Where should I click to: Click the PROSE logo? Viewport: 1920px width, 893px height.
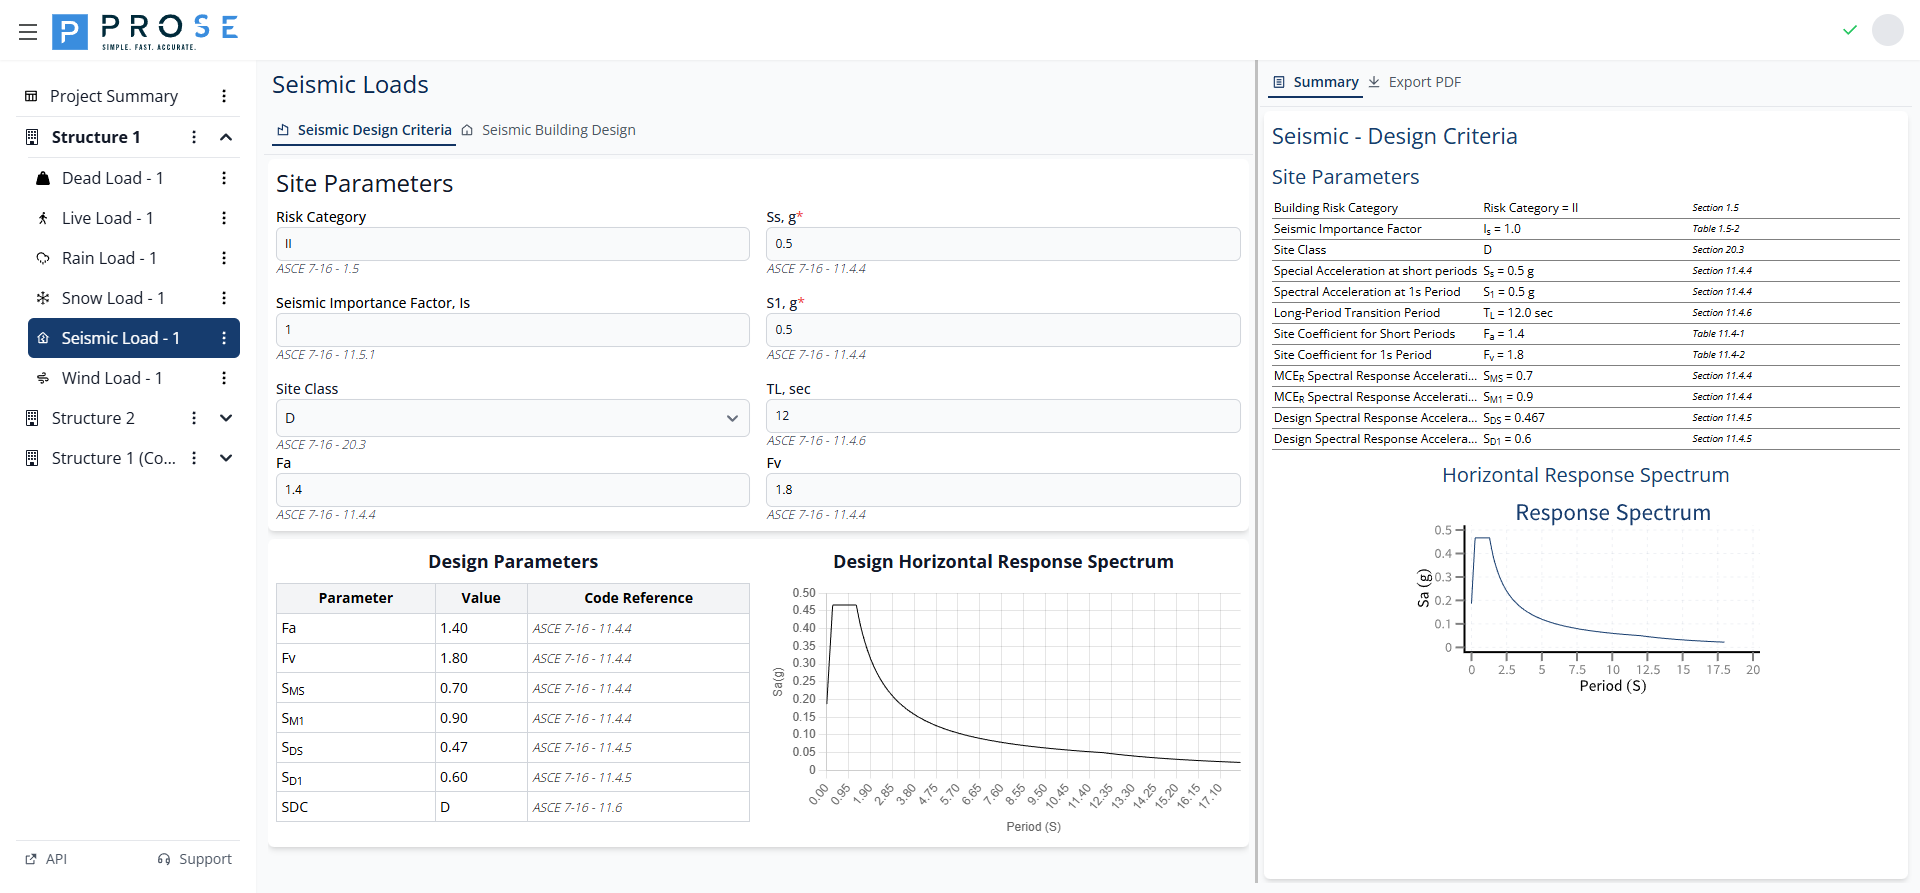(x=145, y=32)
